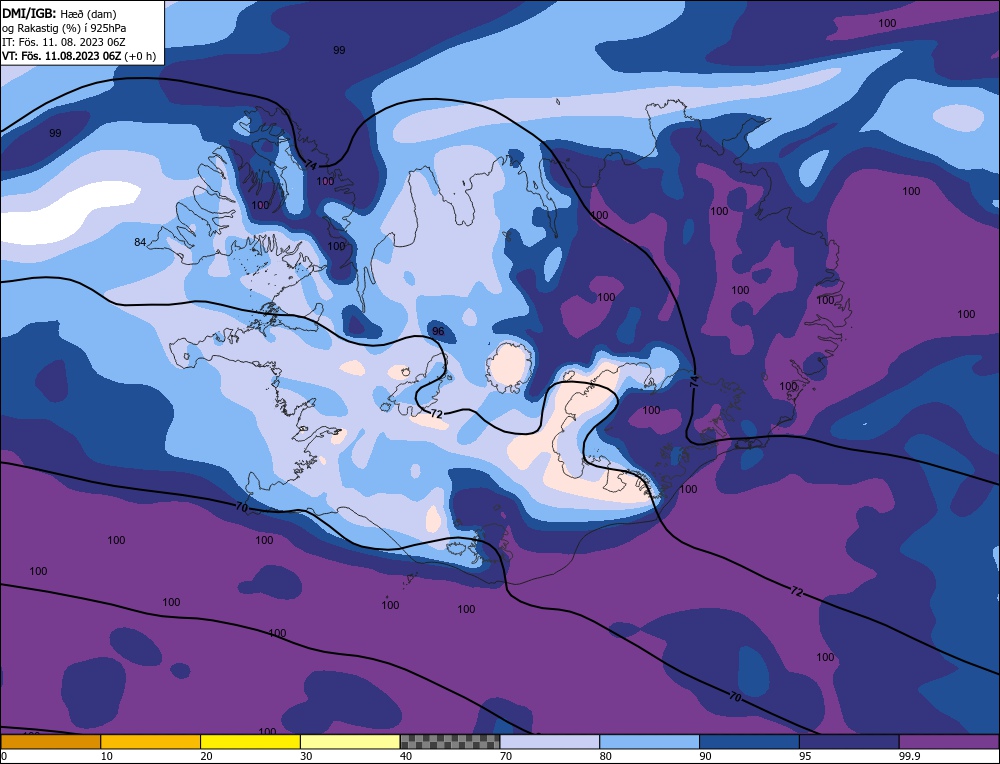
Task: Select the 'og Rakastig (%) í 925hPa' line
Action: pyautogui.click(x=64, y=28)
